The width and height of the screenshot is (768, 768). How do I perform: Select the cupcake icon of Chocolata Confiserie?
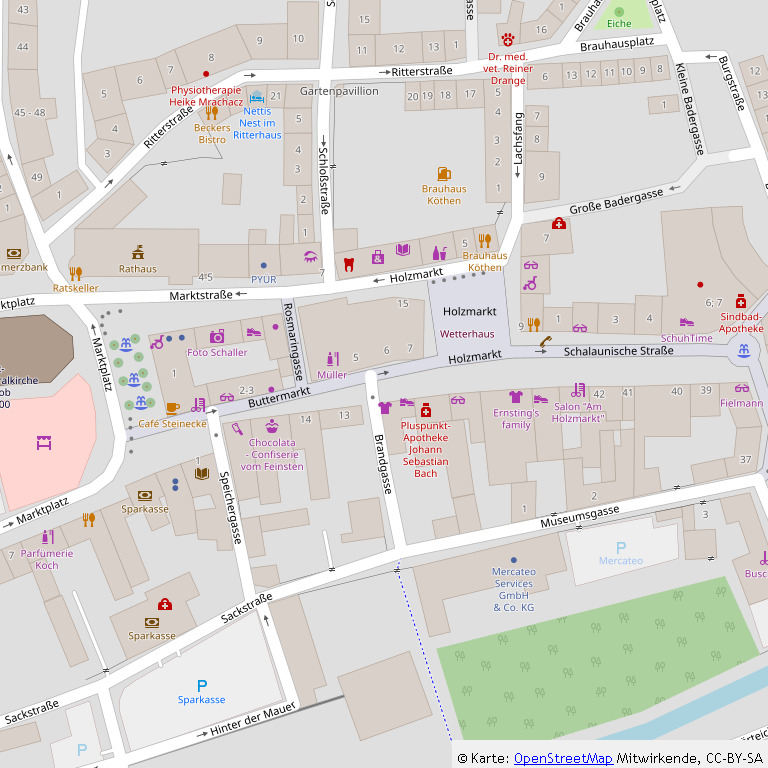click(x=272, y=426)
